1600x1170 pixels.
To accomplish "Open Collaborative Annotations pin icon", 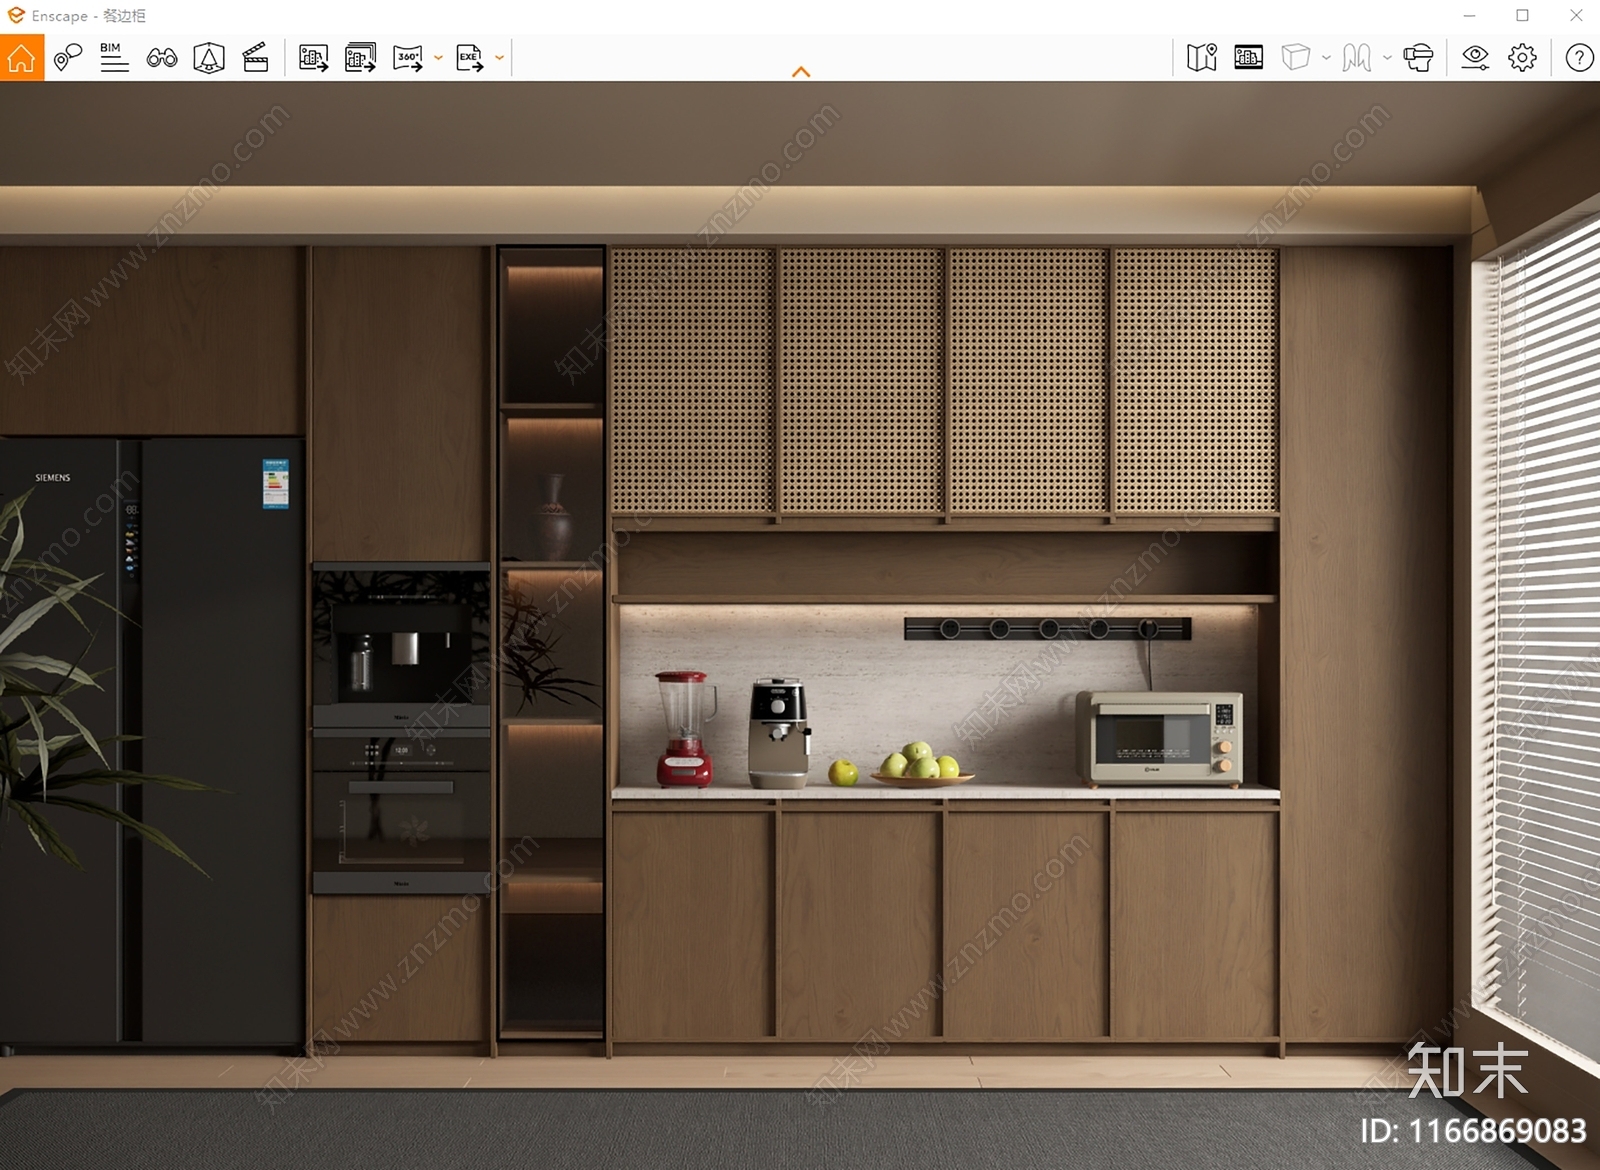I will (68, 58).
